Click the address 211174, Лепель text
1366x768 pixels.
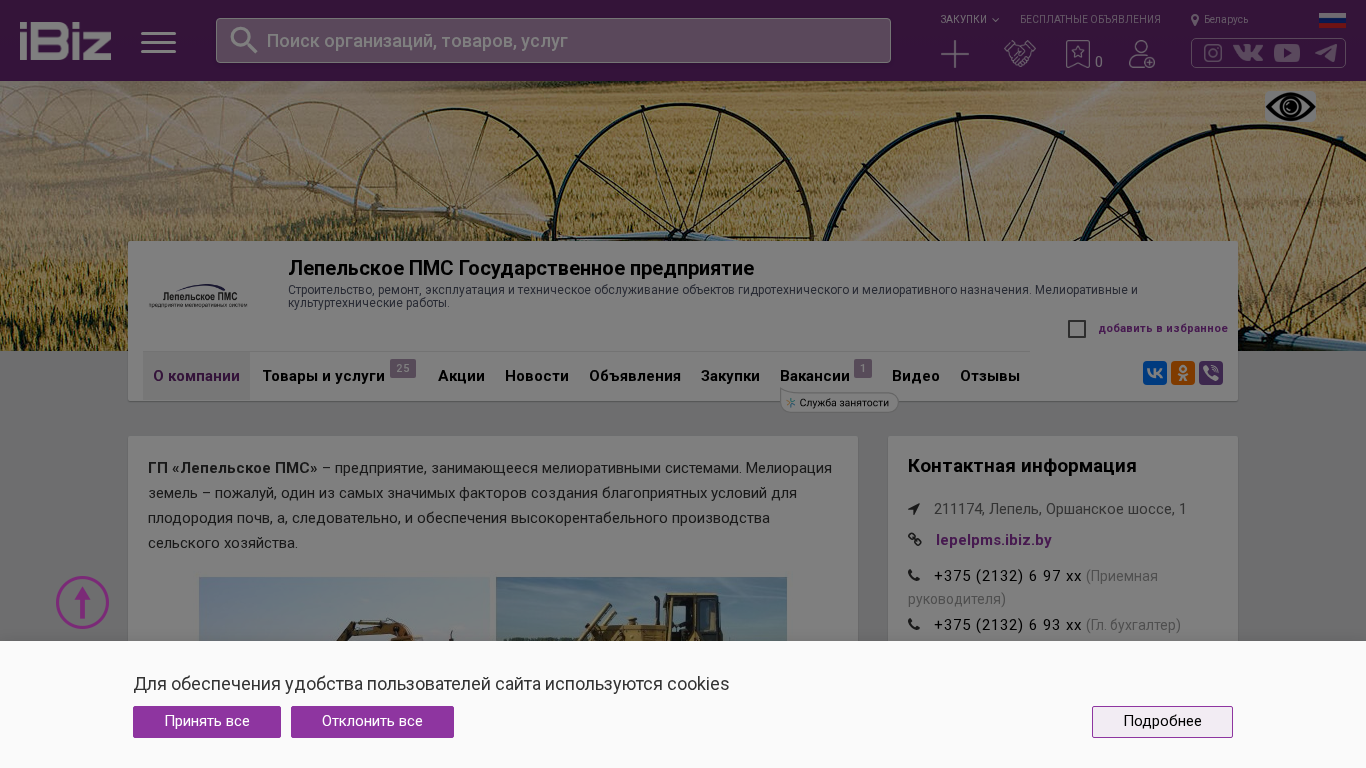1060,509
